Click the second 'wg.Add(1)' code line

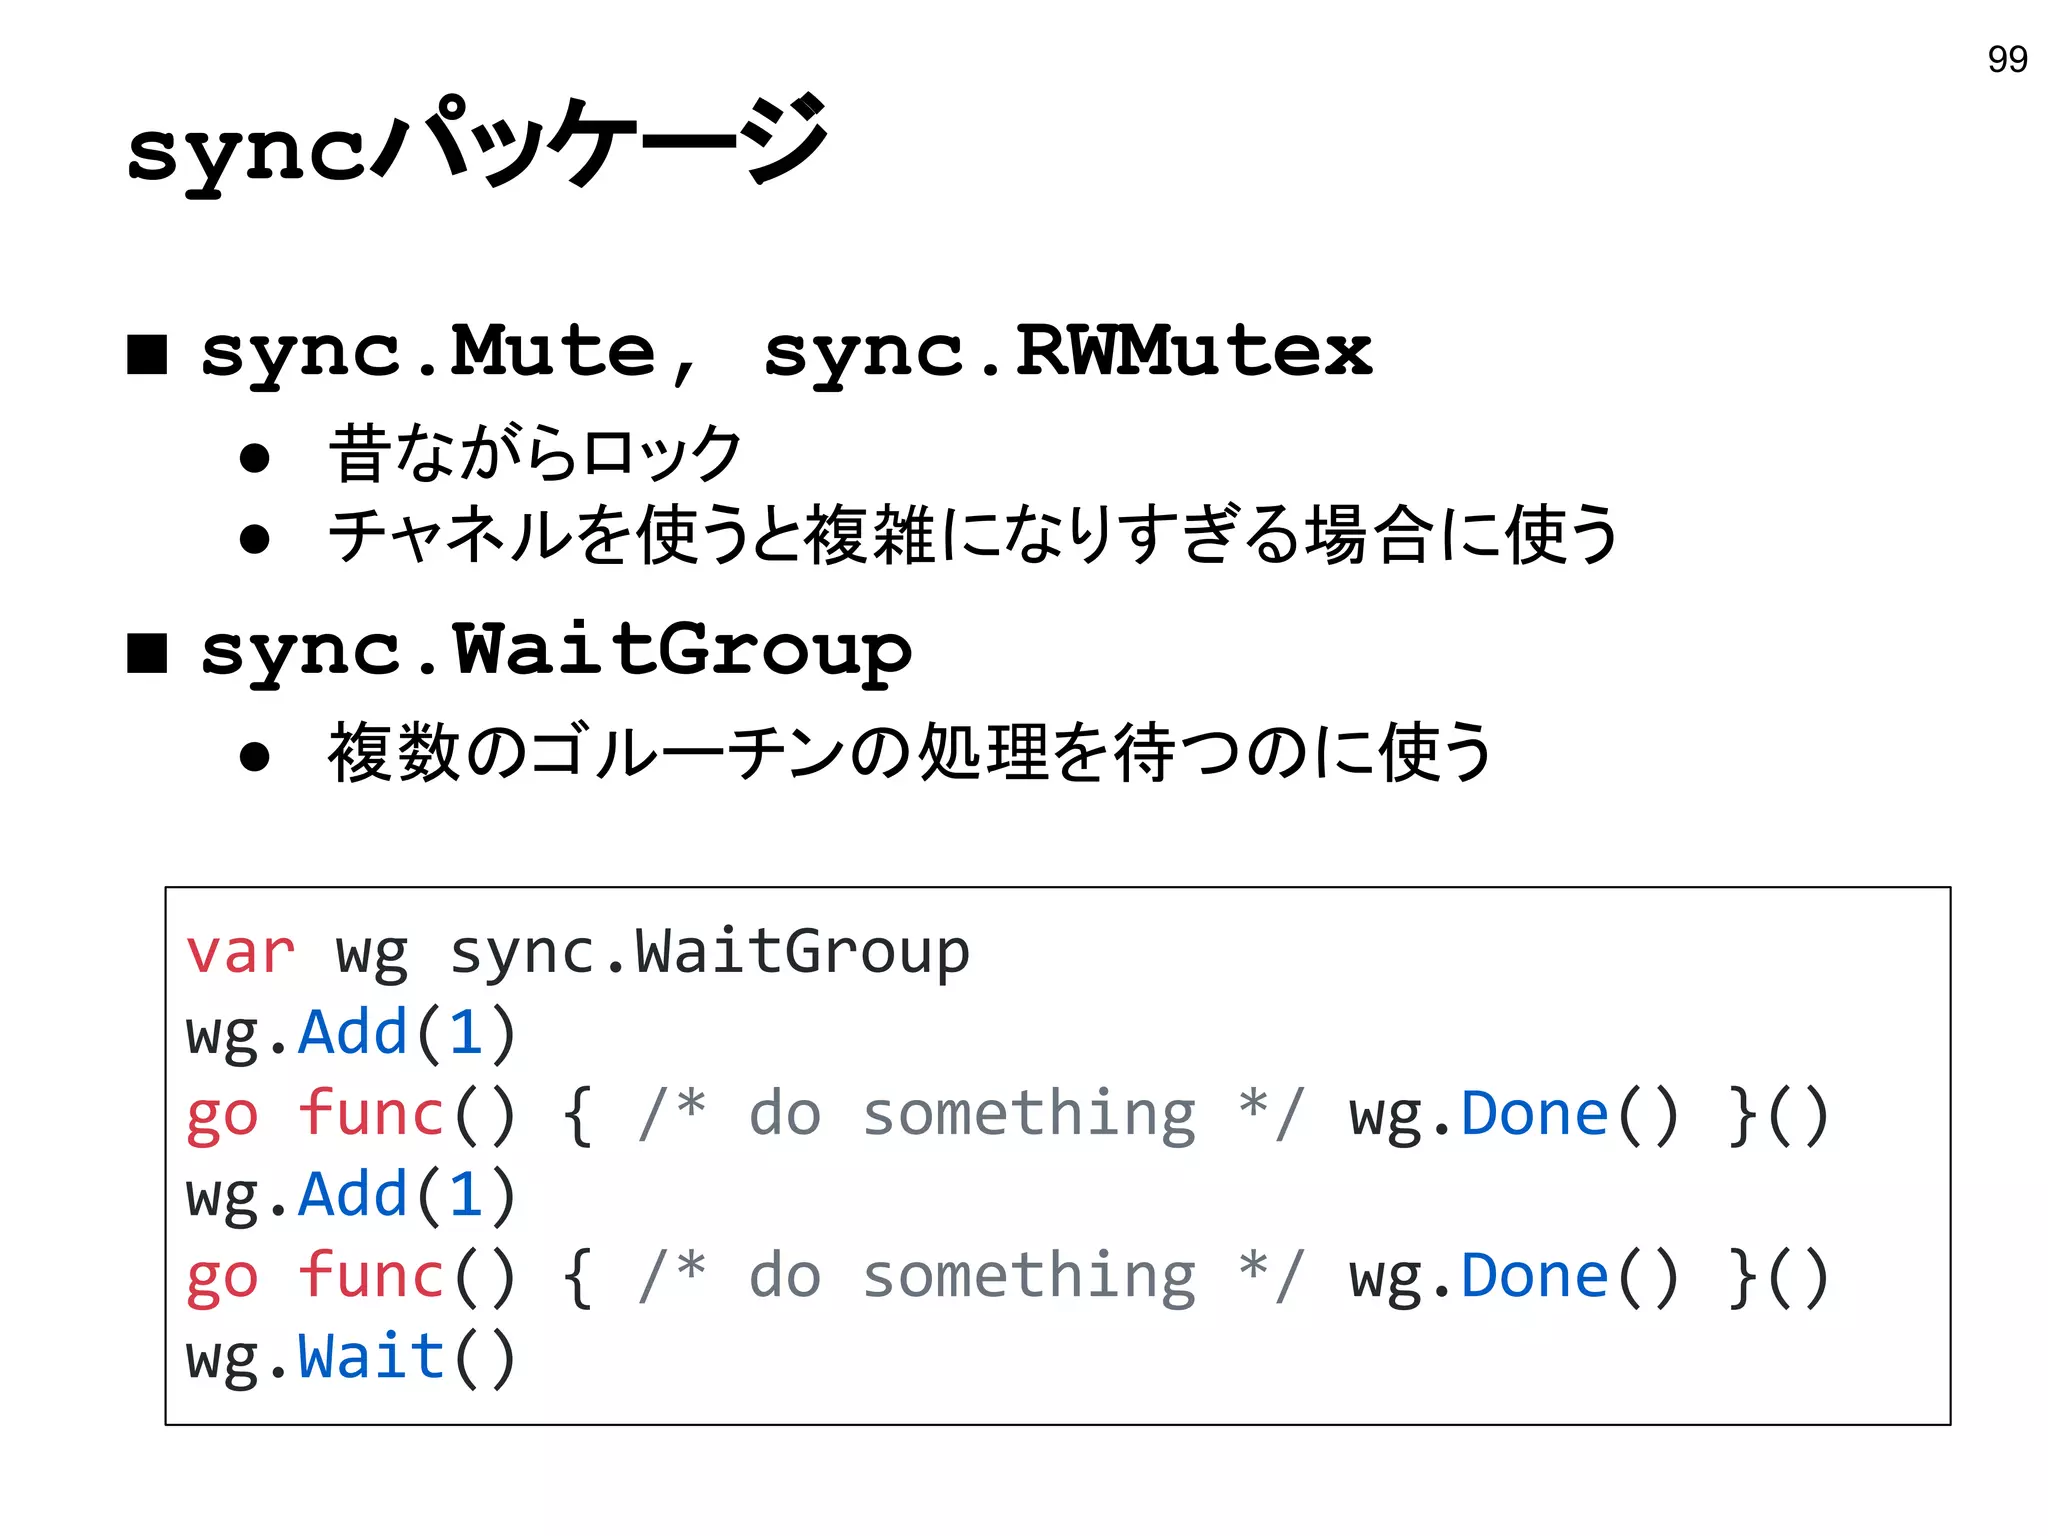coord(351,1195)
